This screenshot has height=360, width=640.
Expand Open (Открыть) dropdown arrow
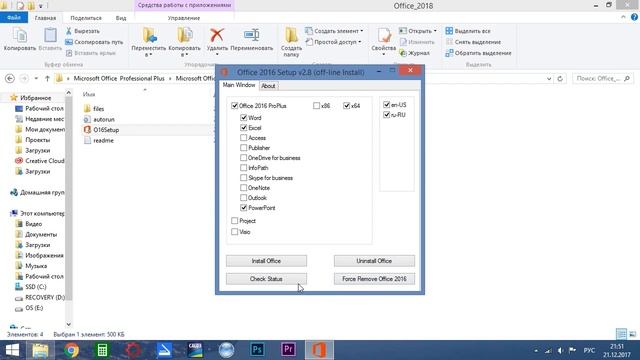tap(435, 31)
